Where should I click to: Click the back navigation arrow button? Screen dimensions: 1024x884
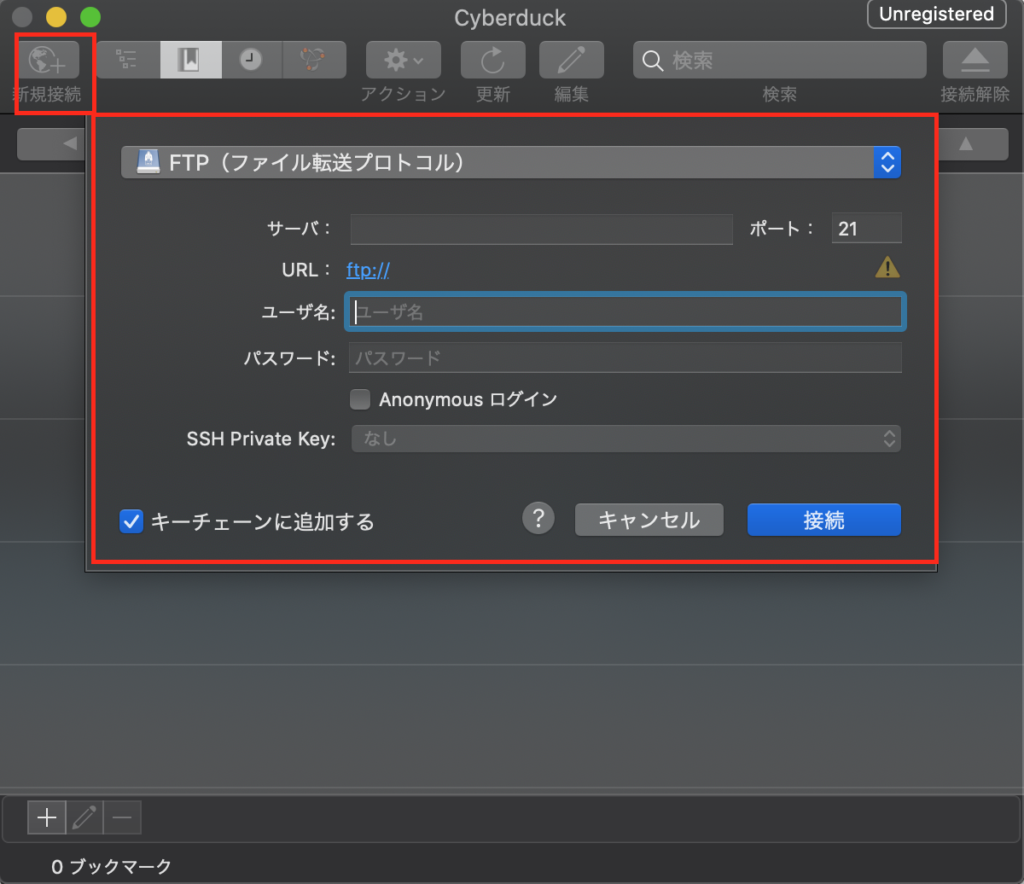[51, 144]
